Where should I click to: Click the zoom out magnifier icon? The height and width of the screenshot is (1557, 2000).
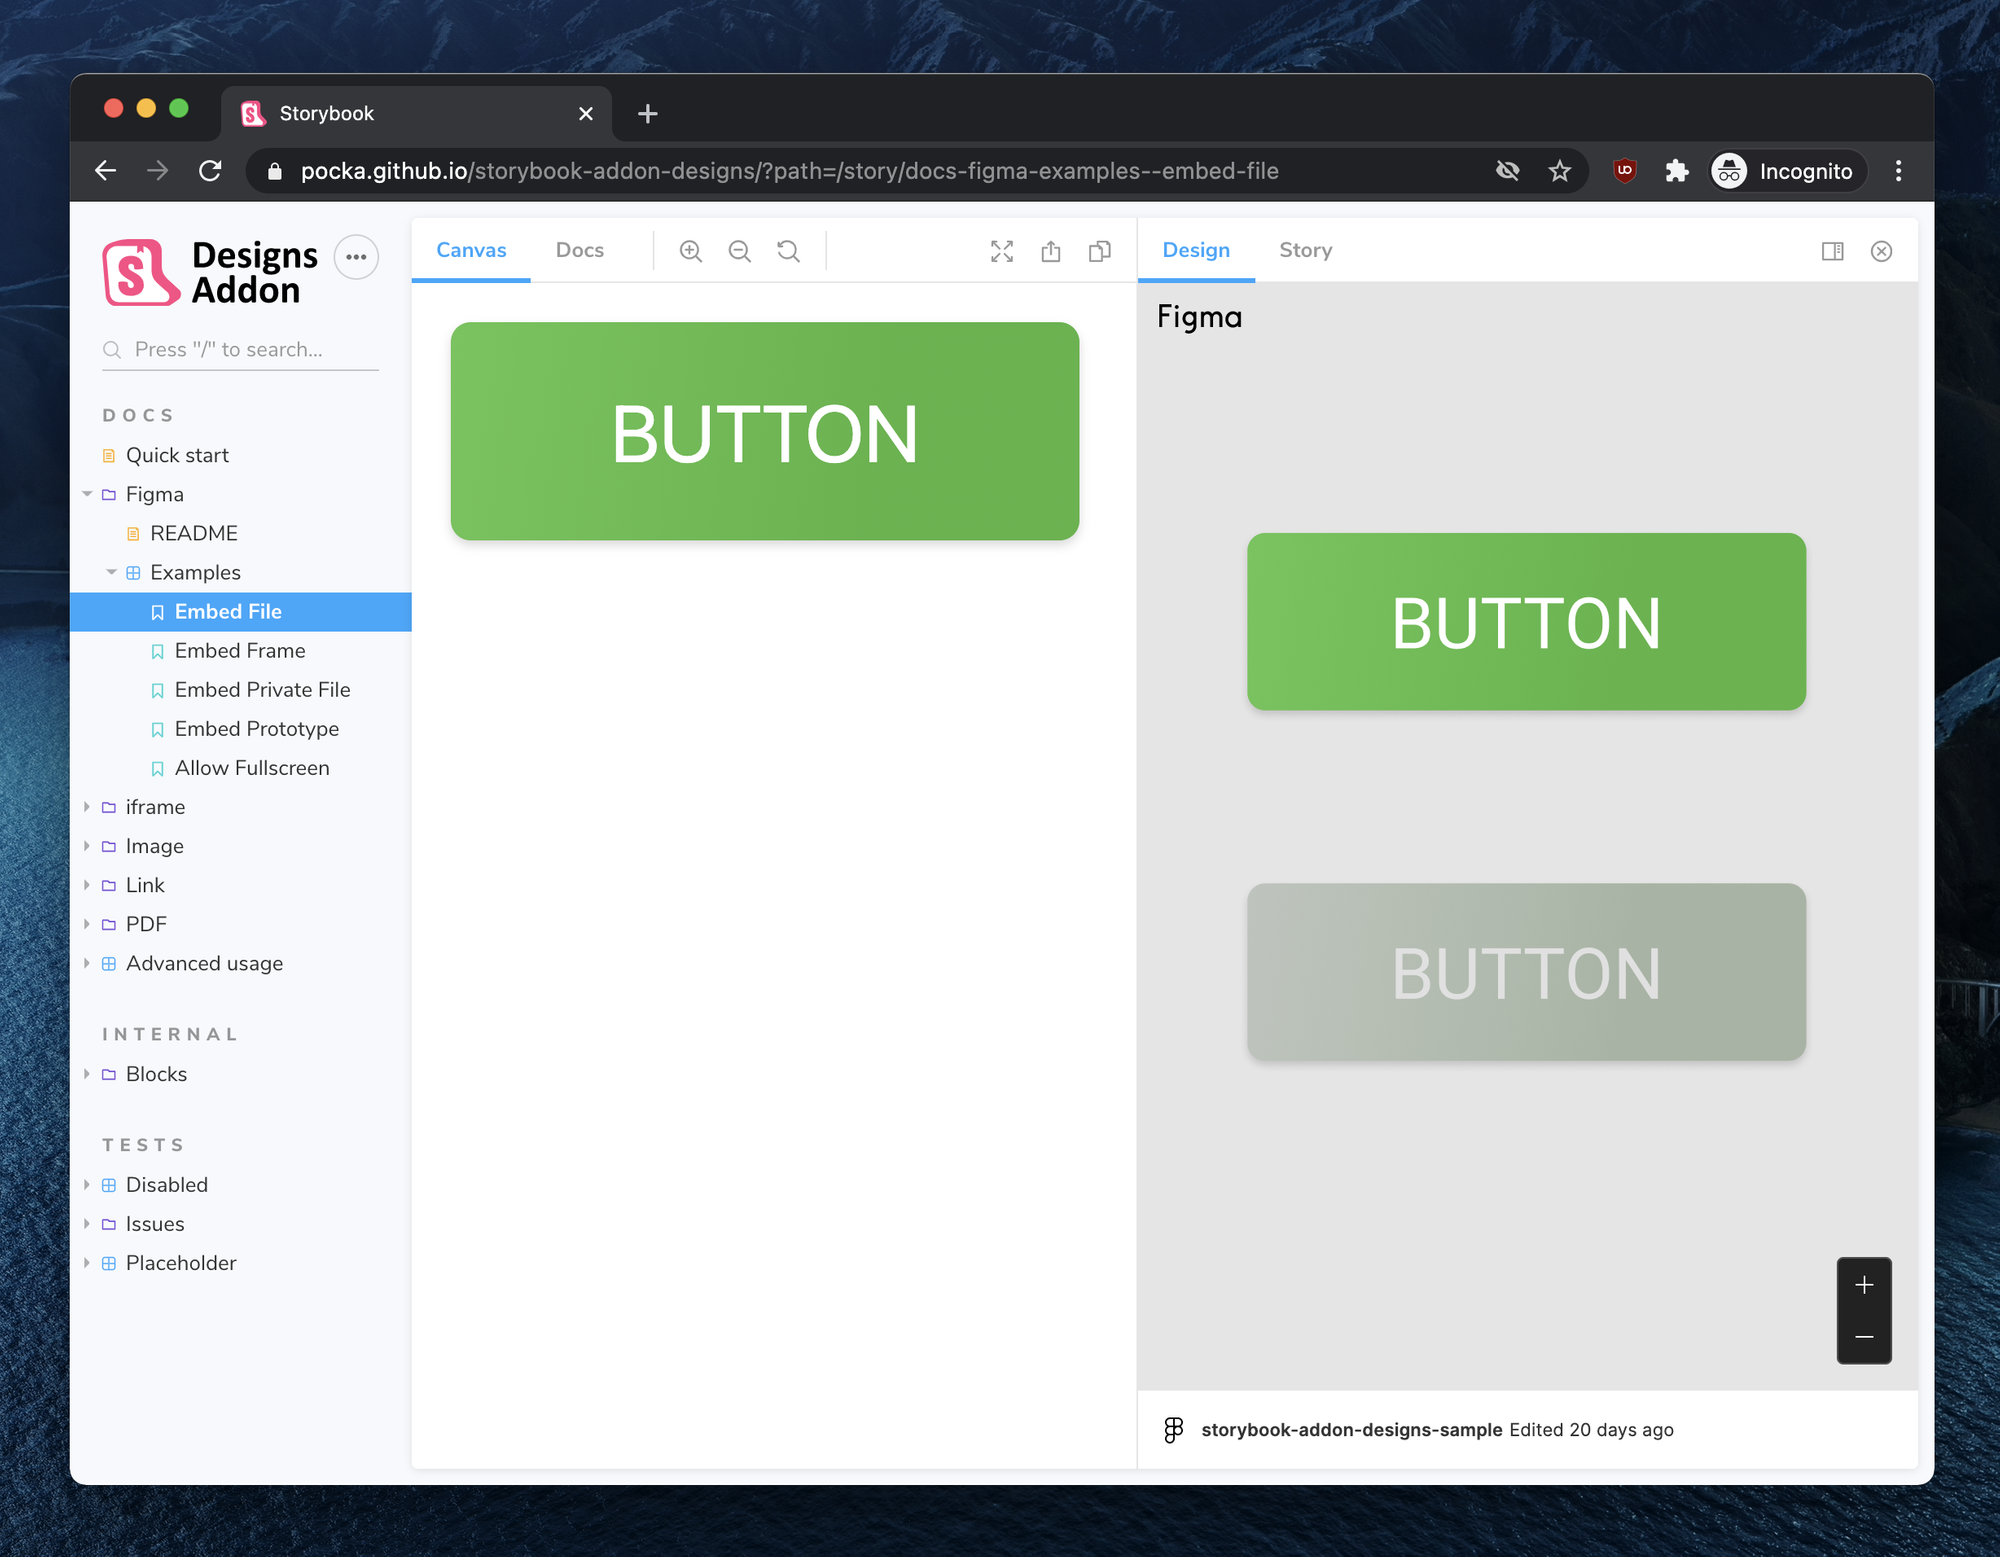pyautogui.click(x=739, y=251)
